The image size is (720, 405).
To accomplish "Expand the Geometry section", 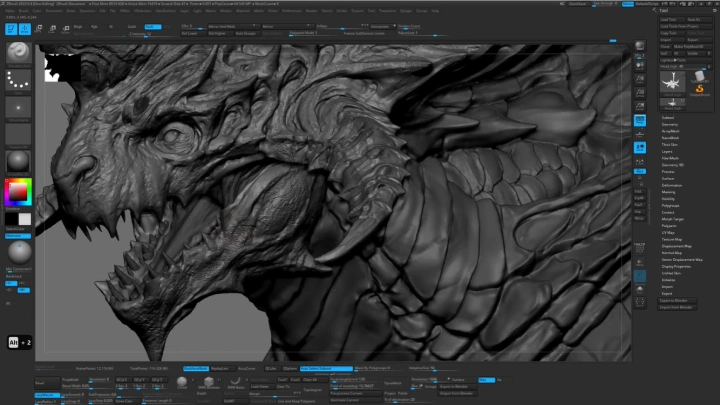I will click(669, 124).
